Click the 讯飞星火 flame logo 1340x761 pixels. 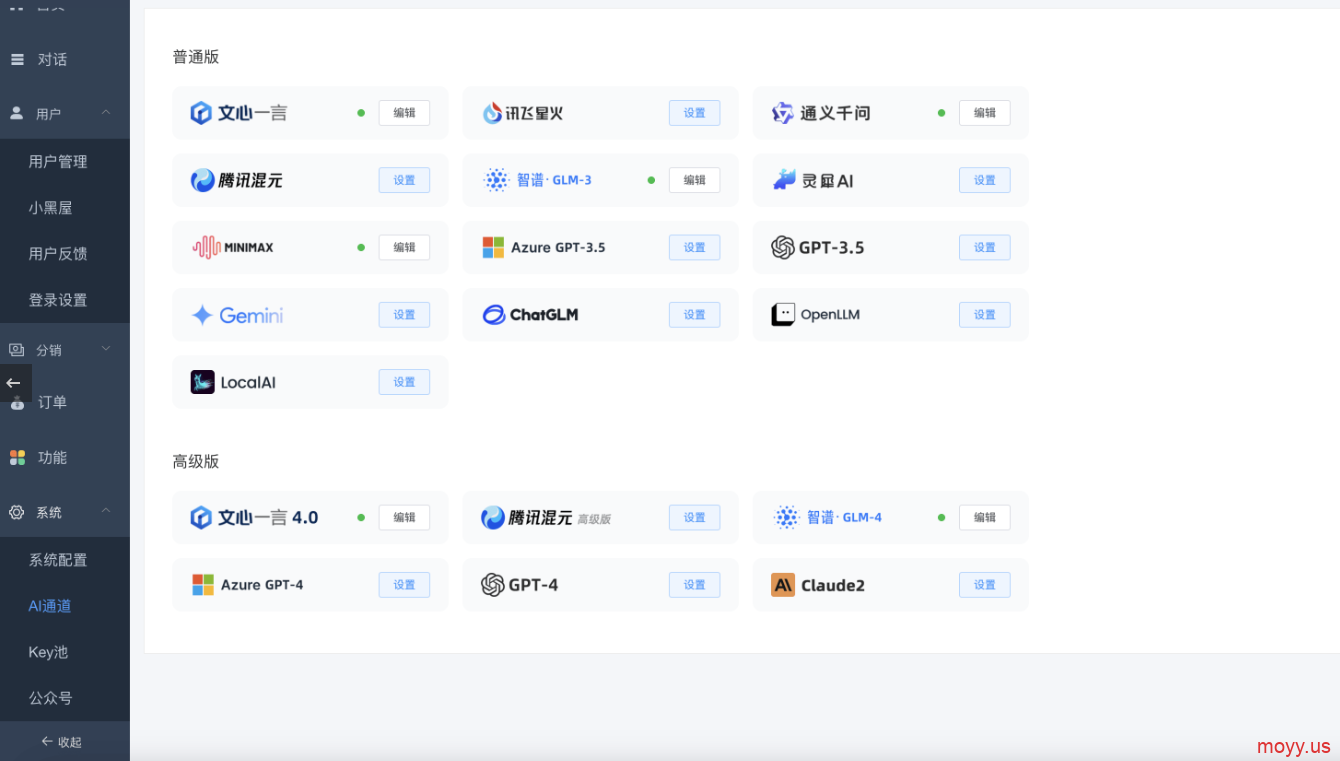tap(492, 113)
